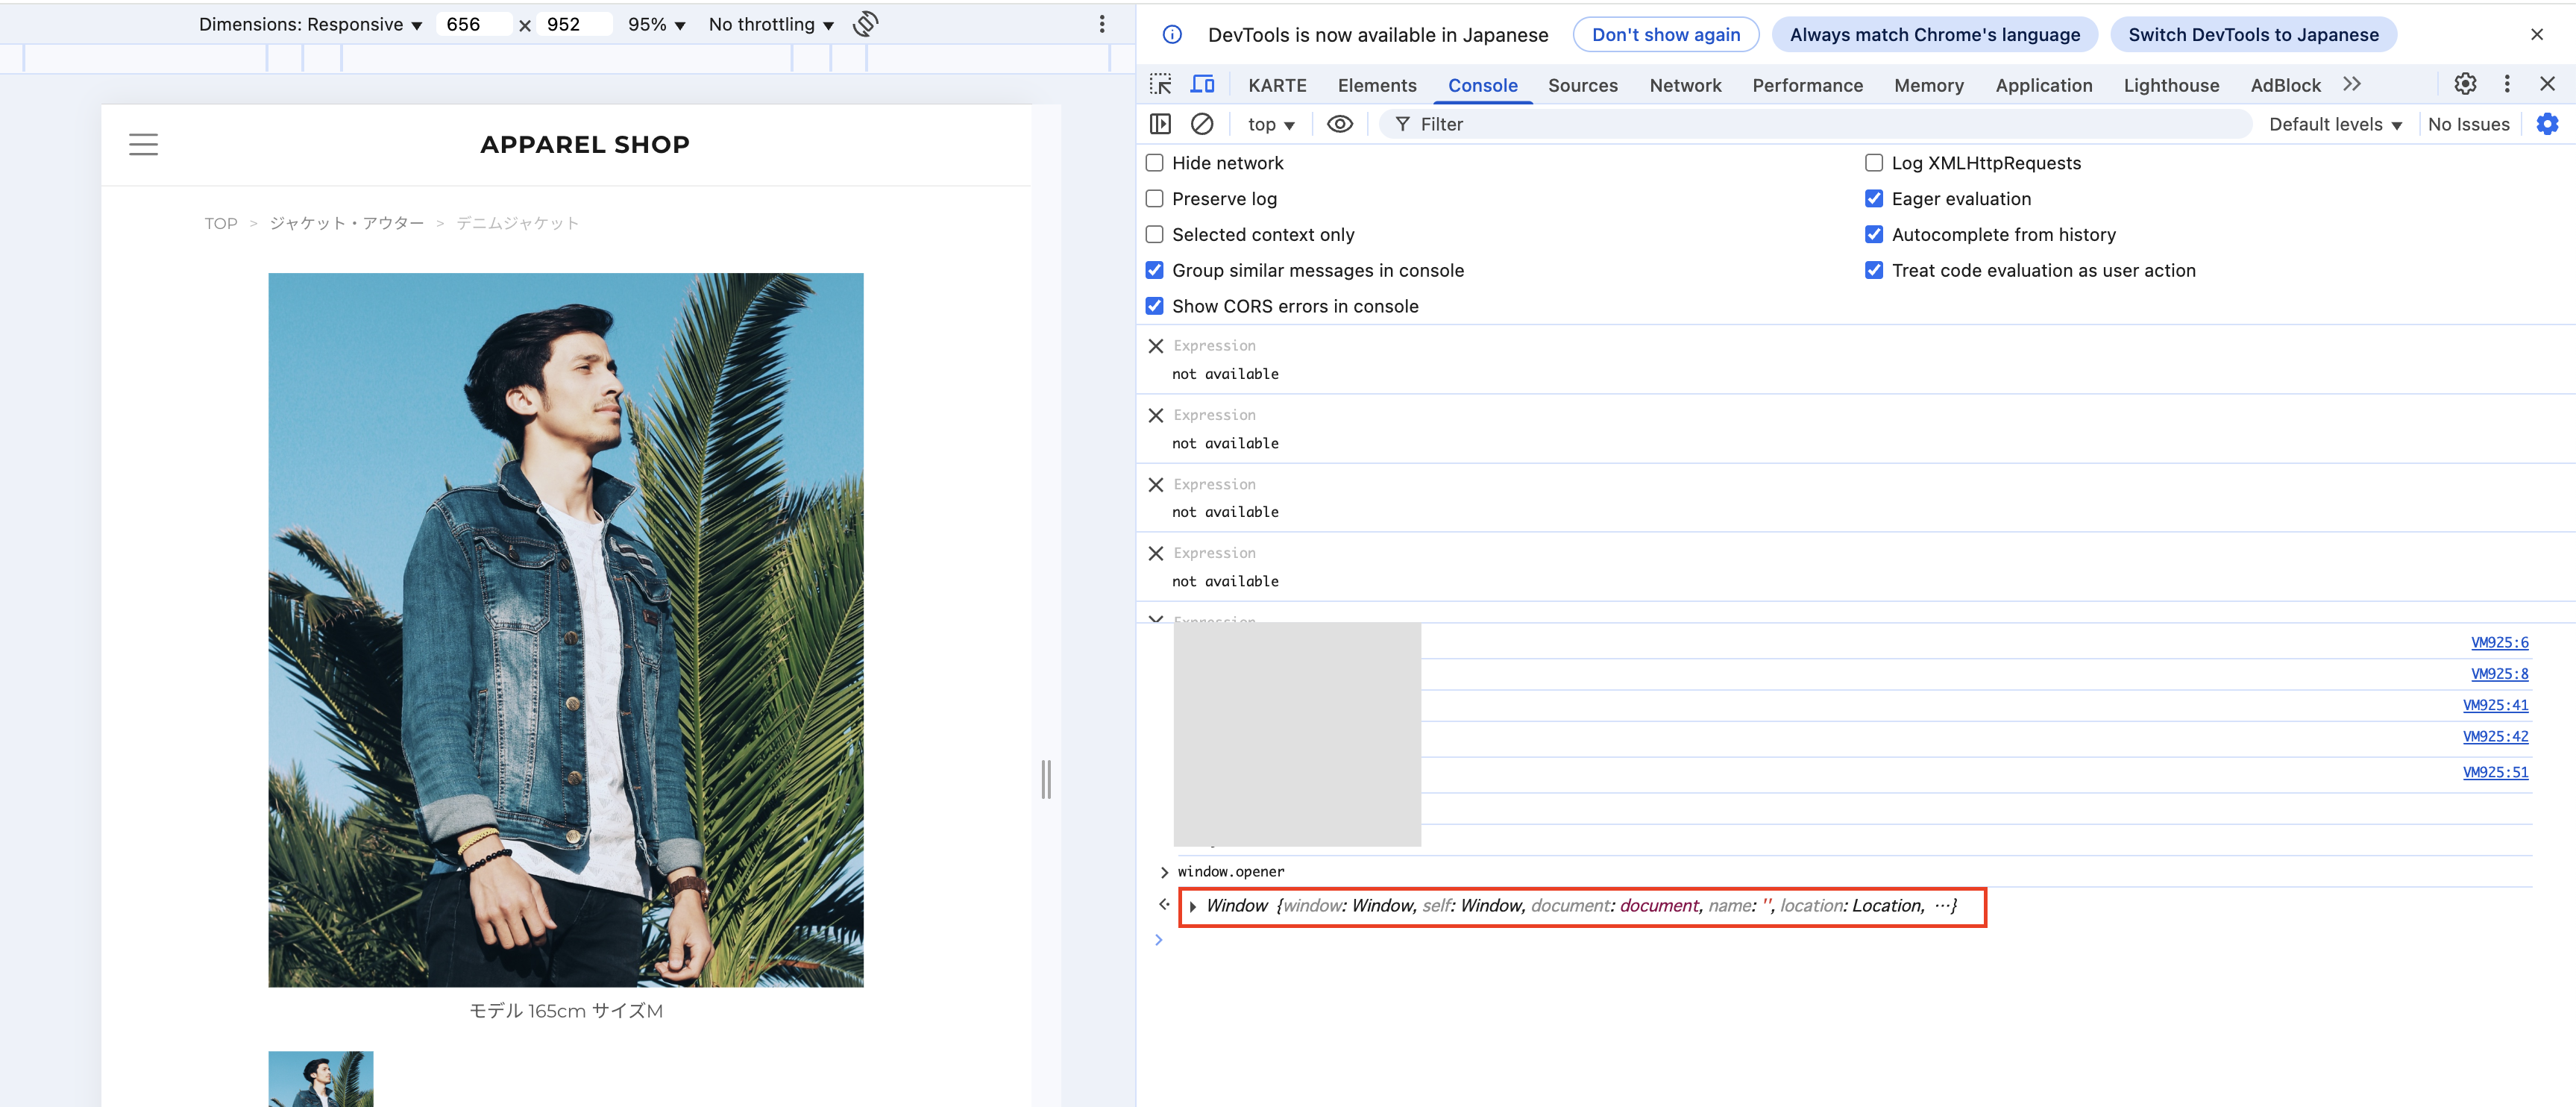Open device toolbar more options menu
The height and width of the screenshot is (1107, 2576).
1102,24
